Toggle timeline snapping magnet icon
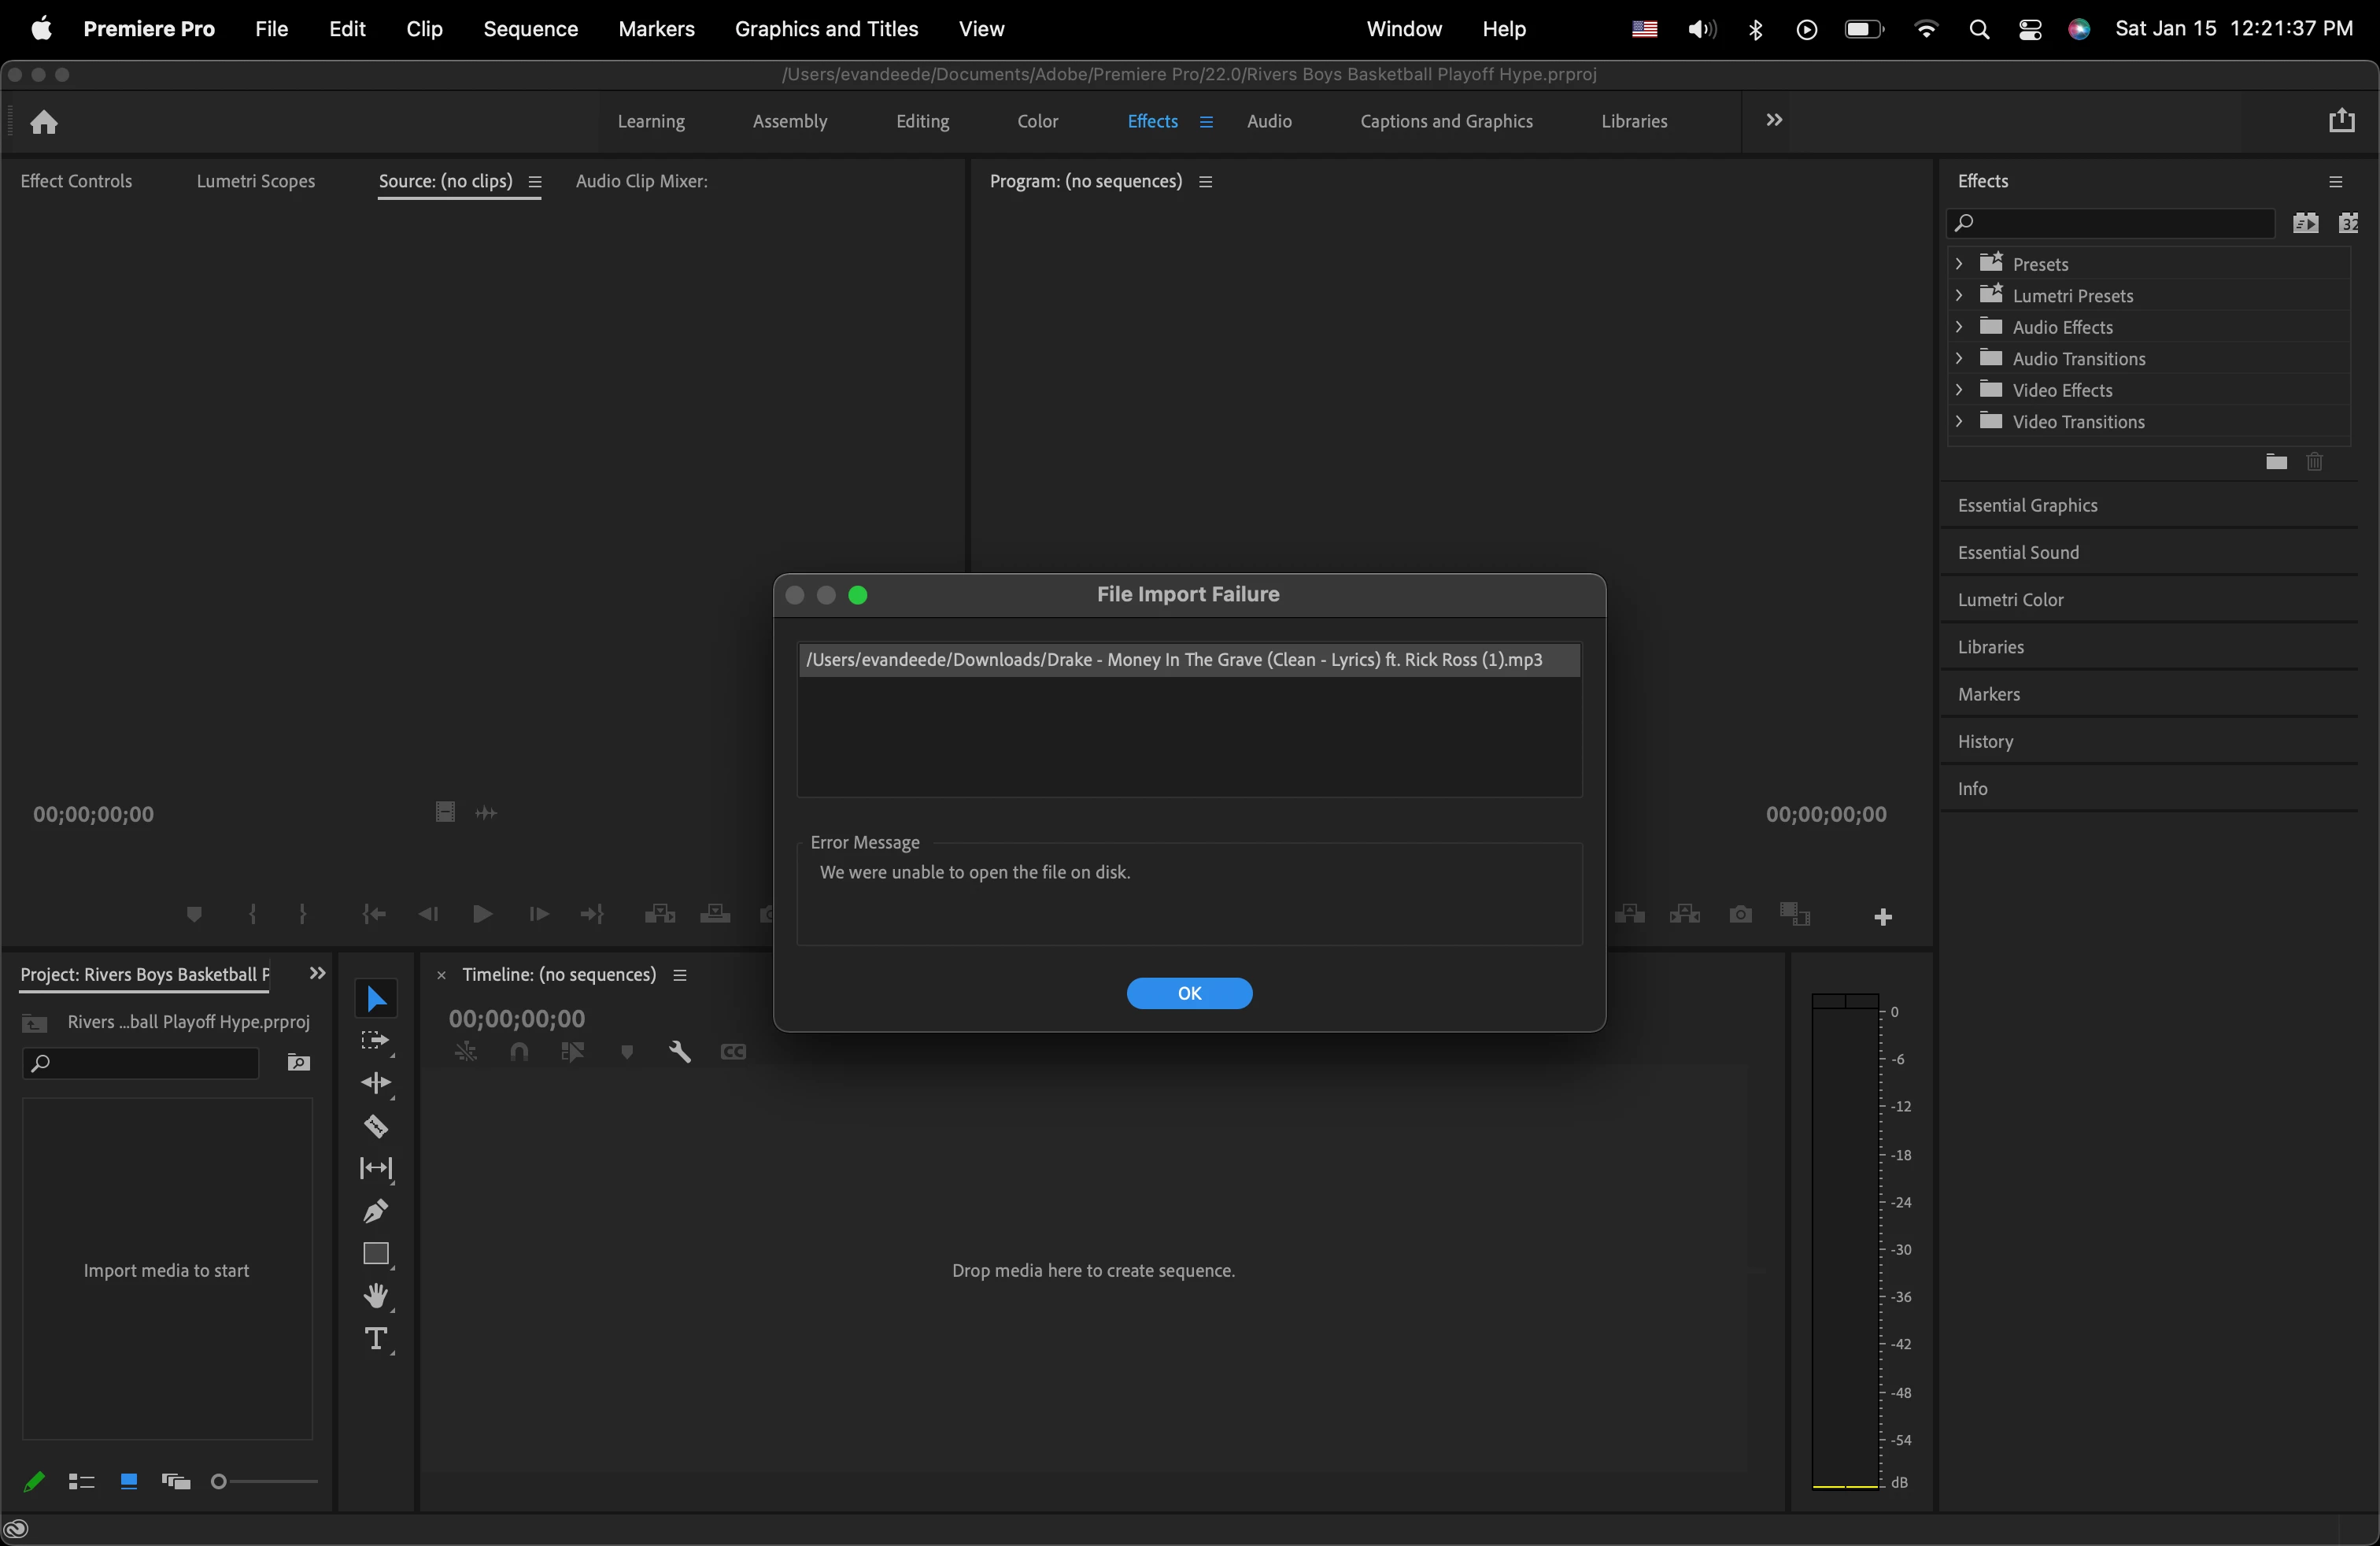The image size is (2380, 1546). point(519,1052)
